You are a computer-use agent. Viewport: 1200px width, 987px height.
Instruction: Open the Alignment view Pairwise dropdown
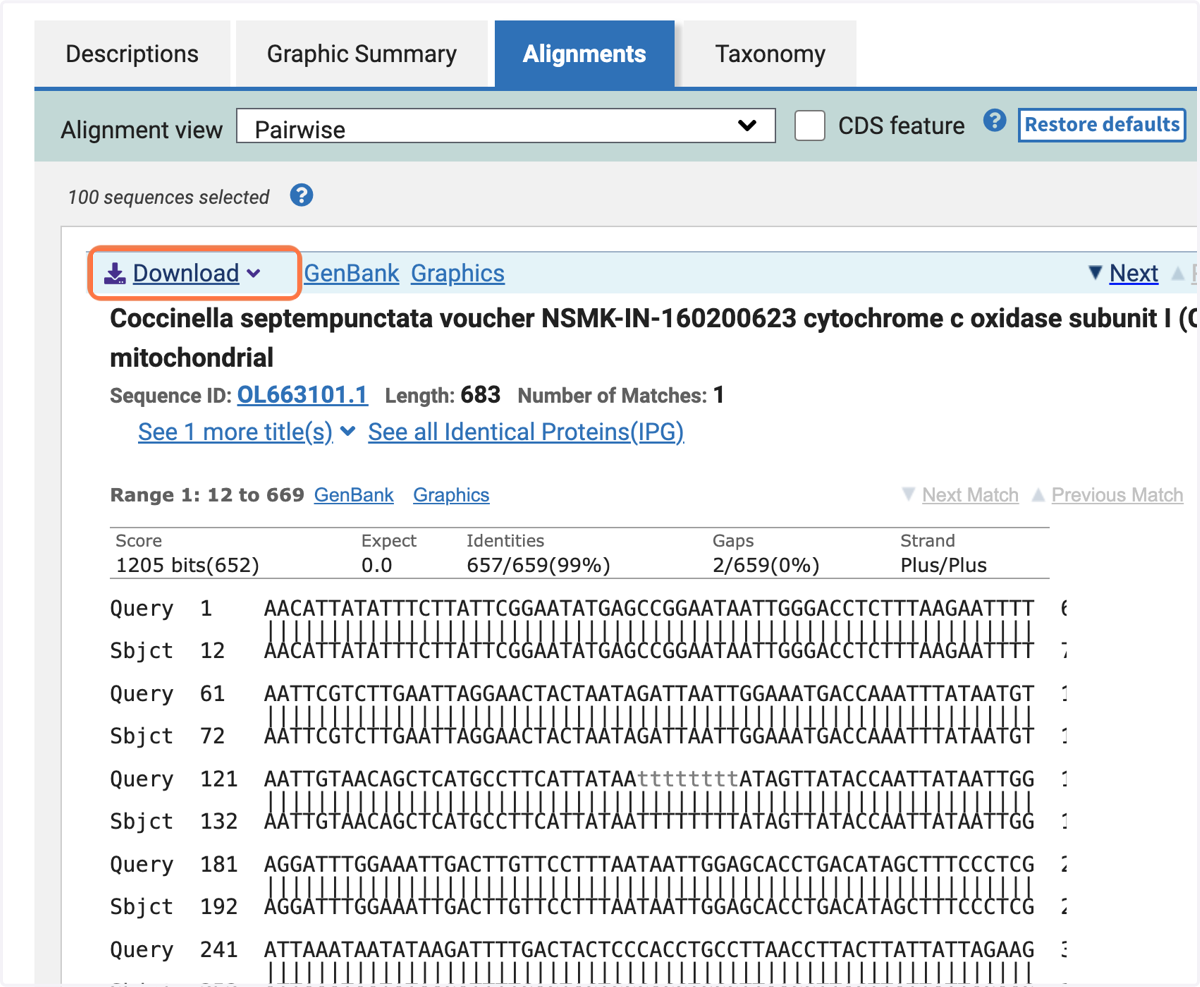coord(506,127)
